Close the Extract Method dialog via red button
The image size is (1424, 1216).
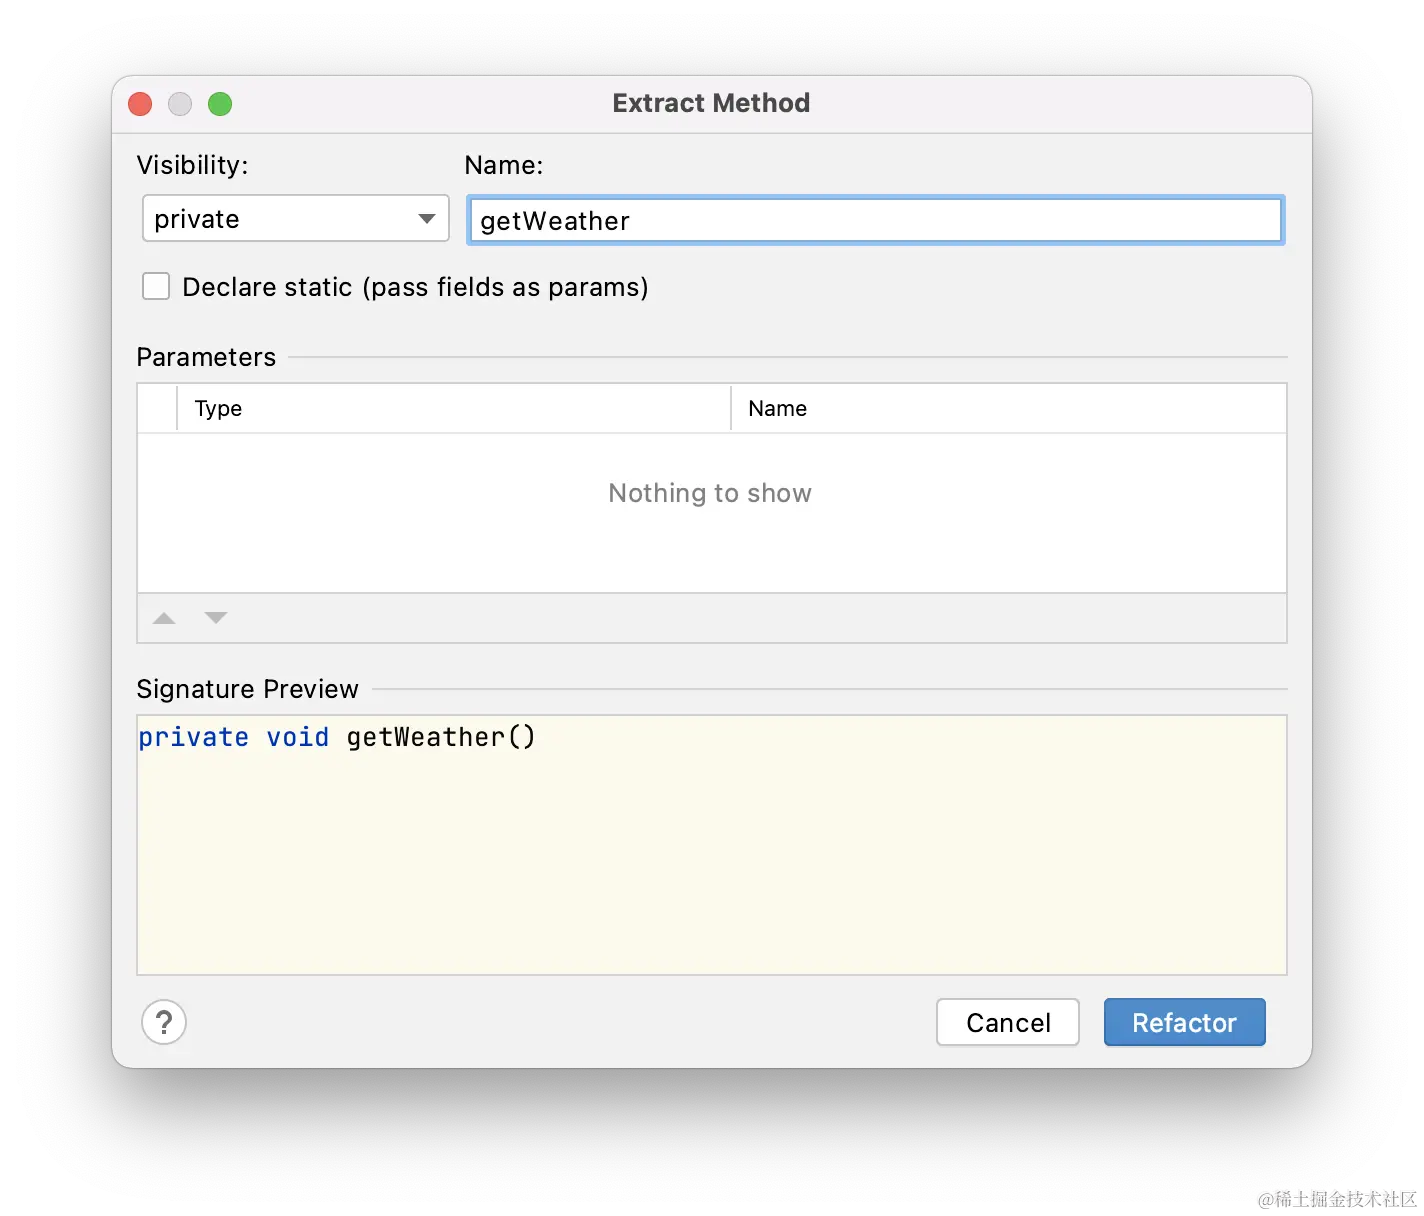coord(140,104)
